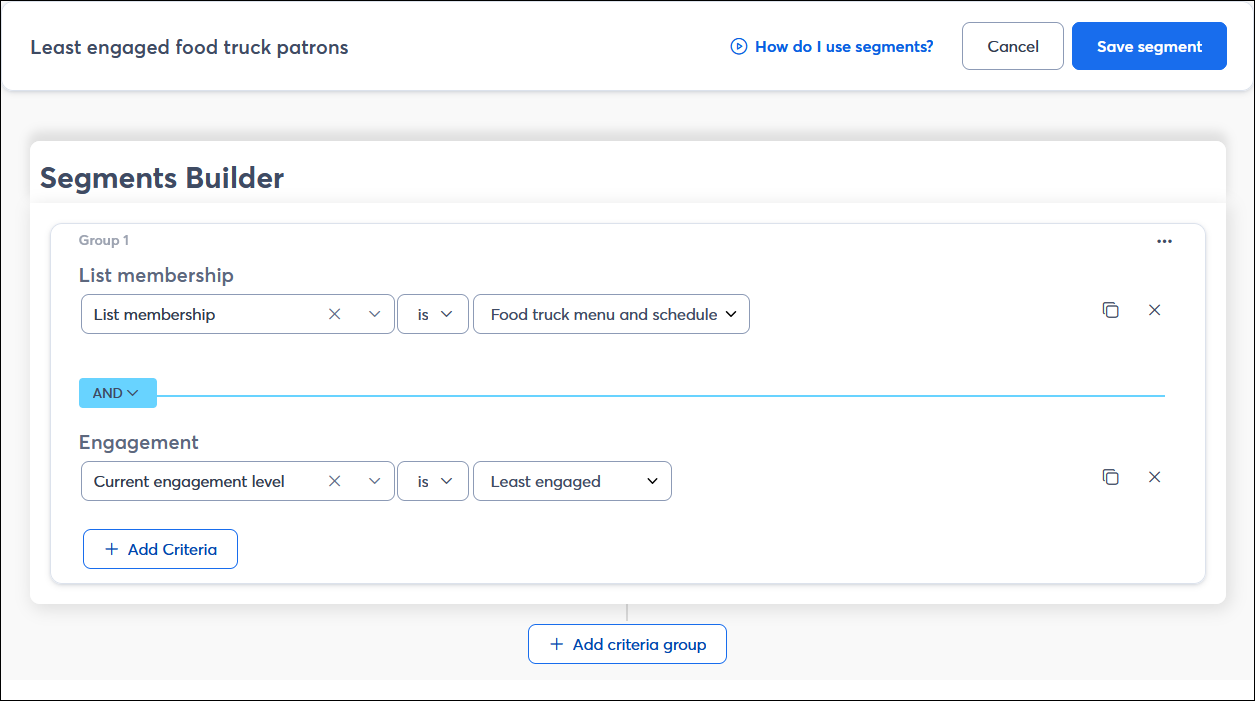Clear the selected Current engagement level field
1255x701 pixels.
(x=334, y=480)
